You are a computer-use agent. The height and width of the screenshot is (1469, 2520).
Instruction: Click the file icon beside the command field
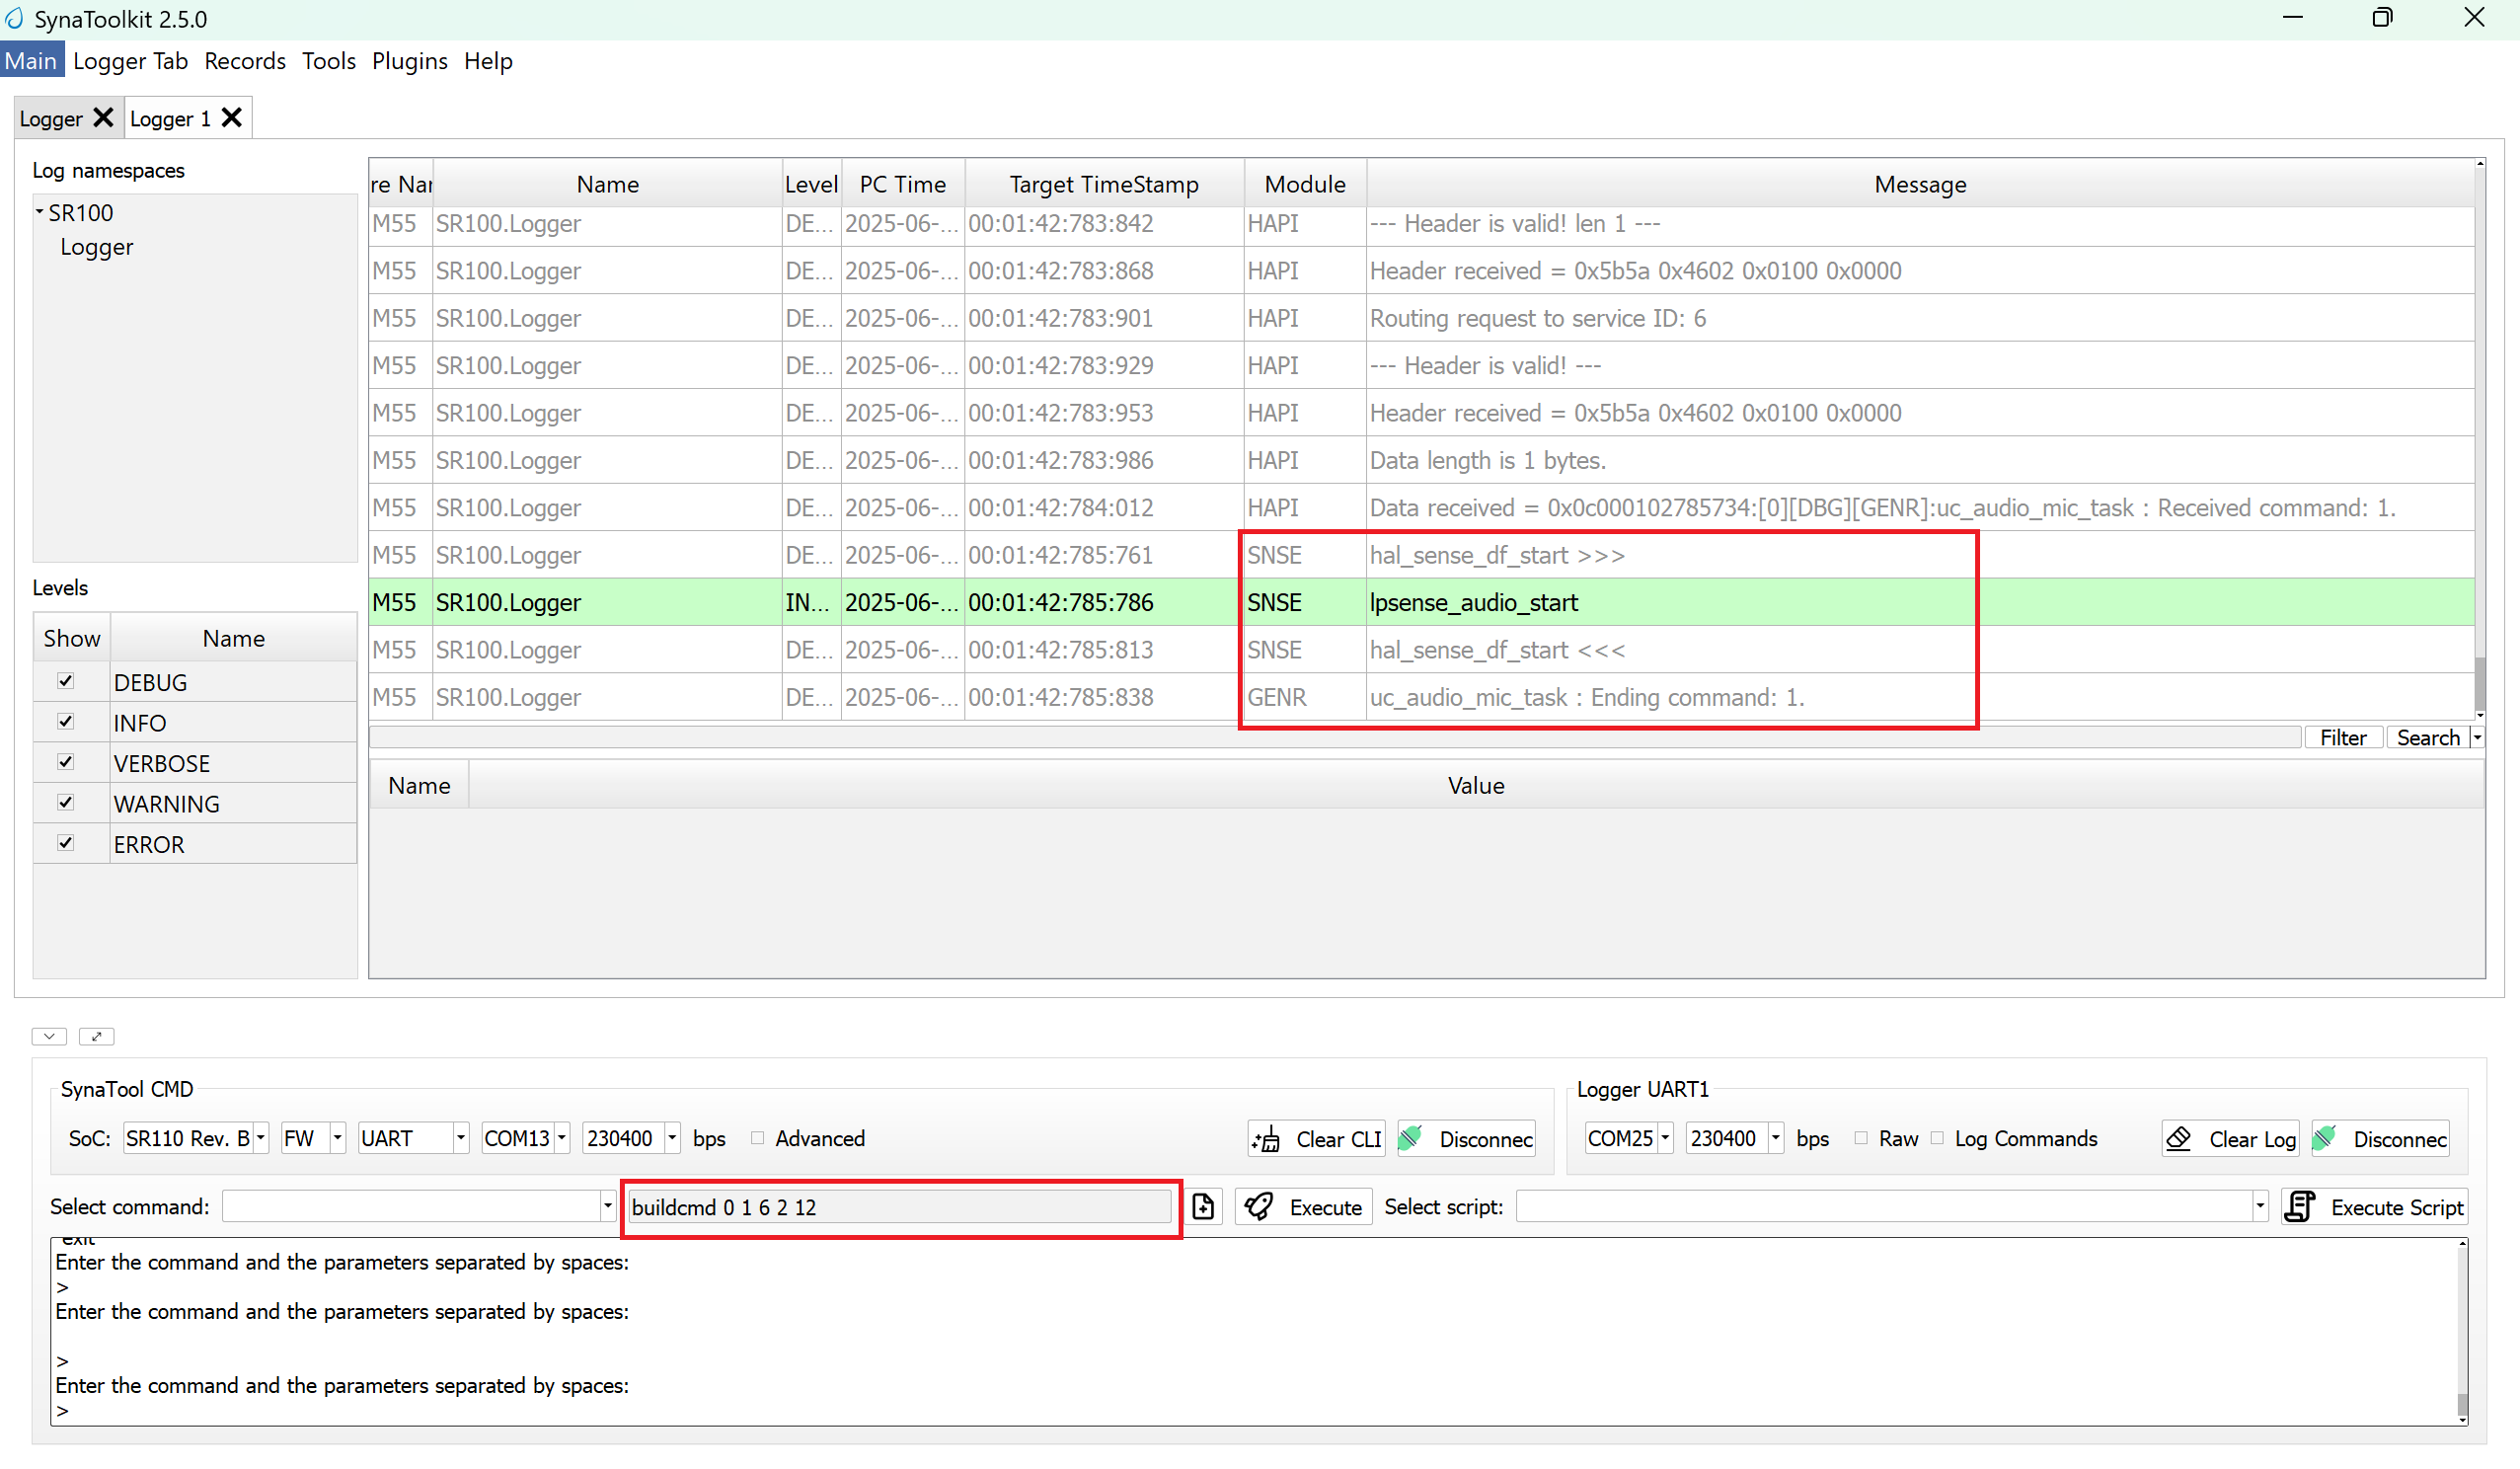(1203, 1207)
